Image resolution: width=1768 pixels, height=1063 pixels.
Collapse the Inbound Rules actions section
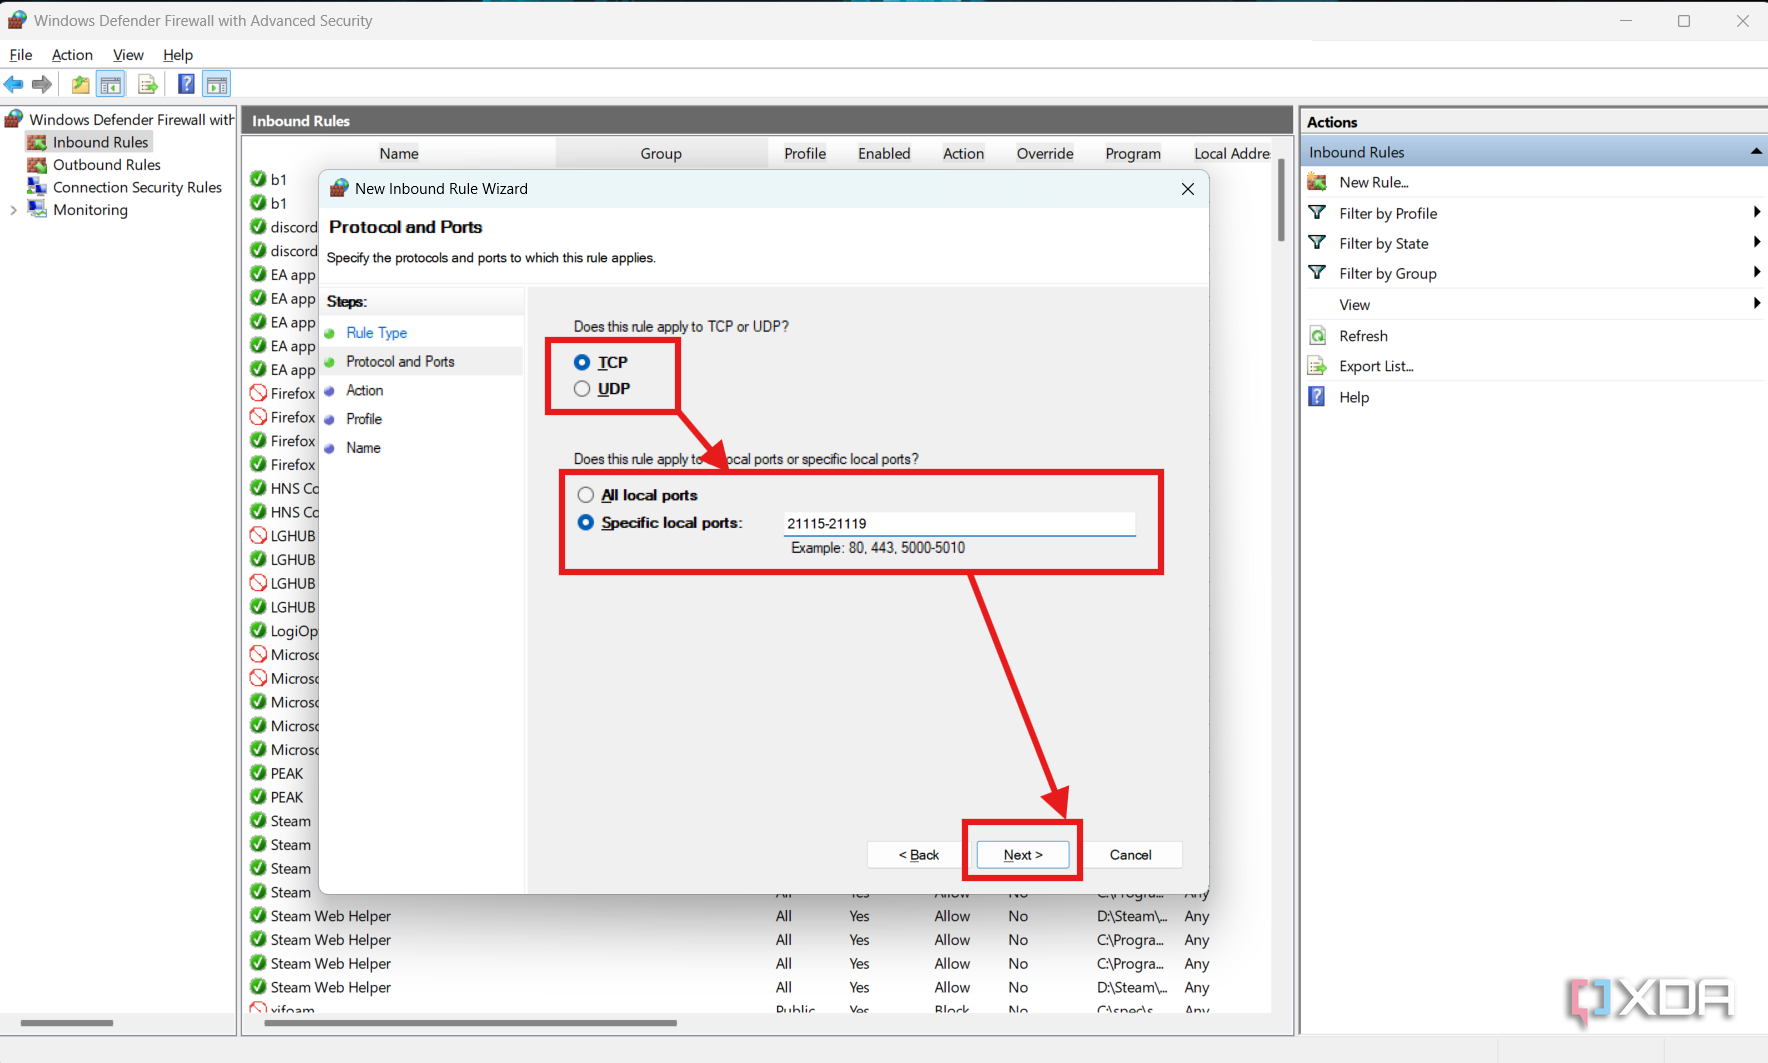(x=1756, y=151)
